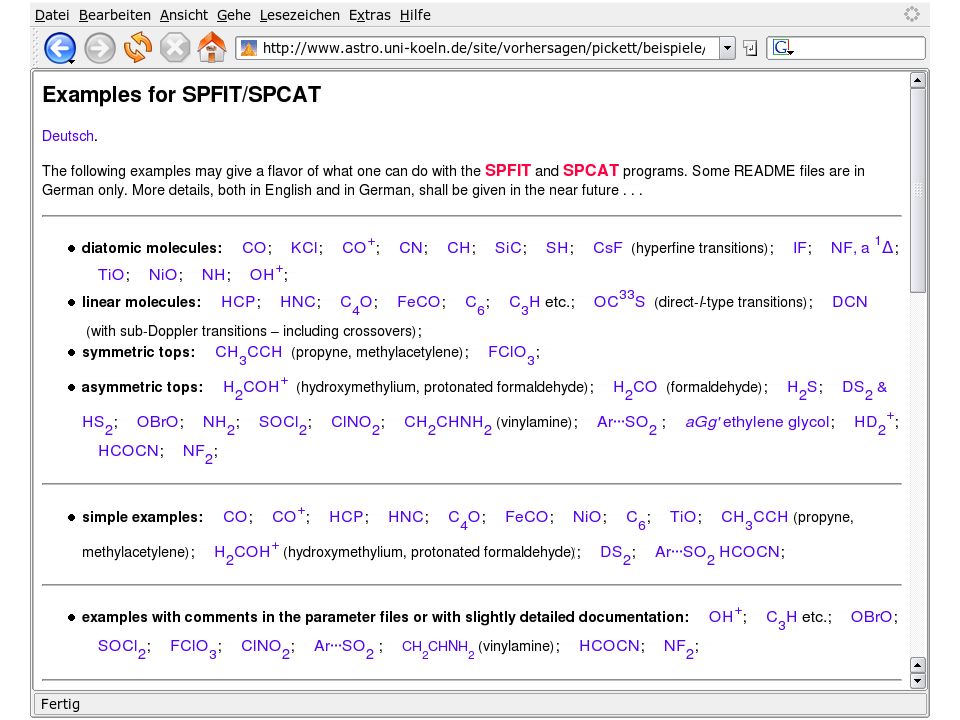This screenshot has width=960, height=720.
Task: Switch to the Deutsch version link
Action: click(x=68, y=136)
